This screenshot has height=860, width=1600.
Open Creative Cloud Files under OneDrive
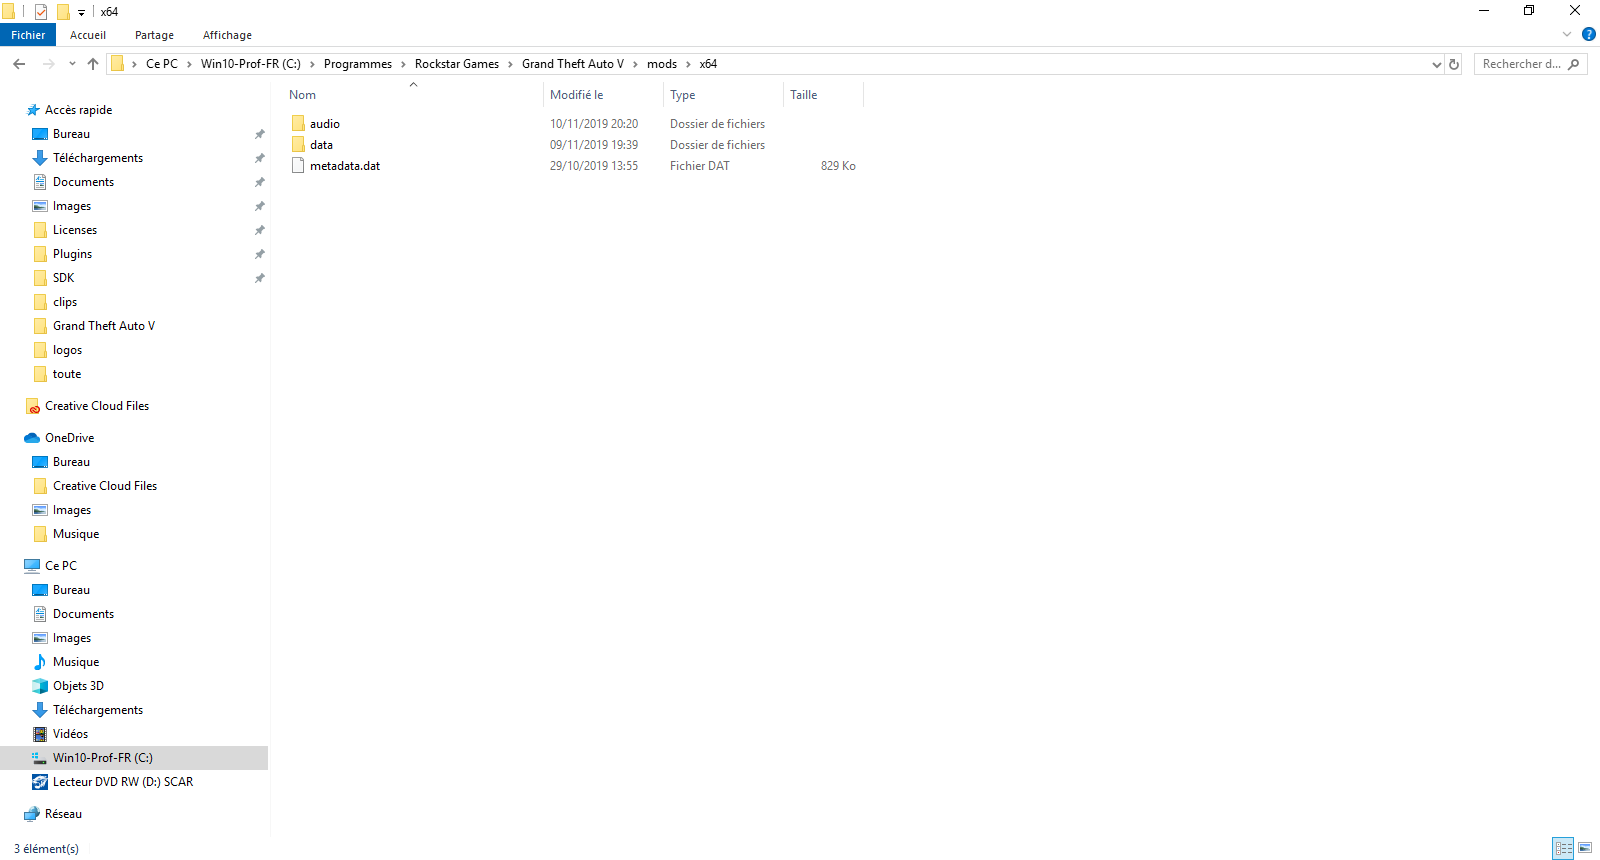point(105,486)
